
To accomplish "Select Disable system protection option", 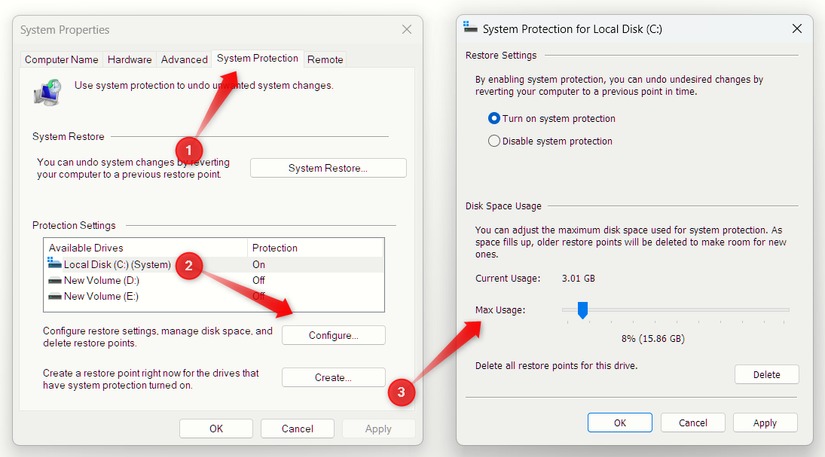I will [494, 141].
